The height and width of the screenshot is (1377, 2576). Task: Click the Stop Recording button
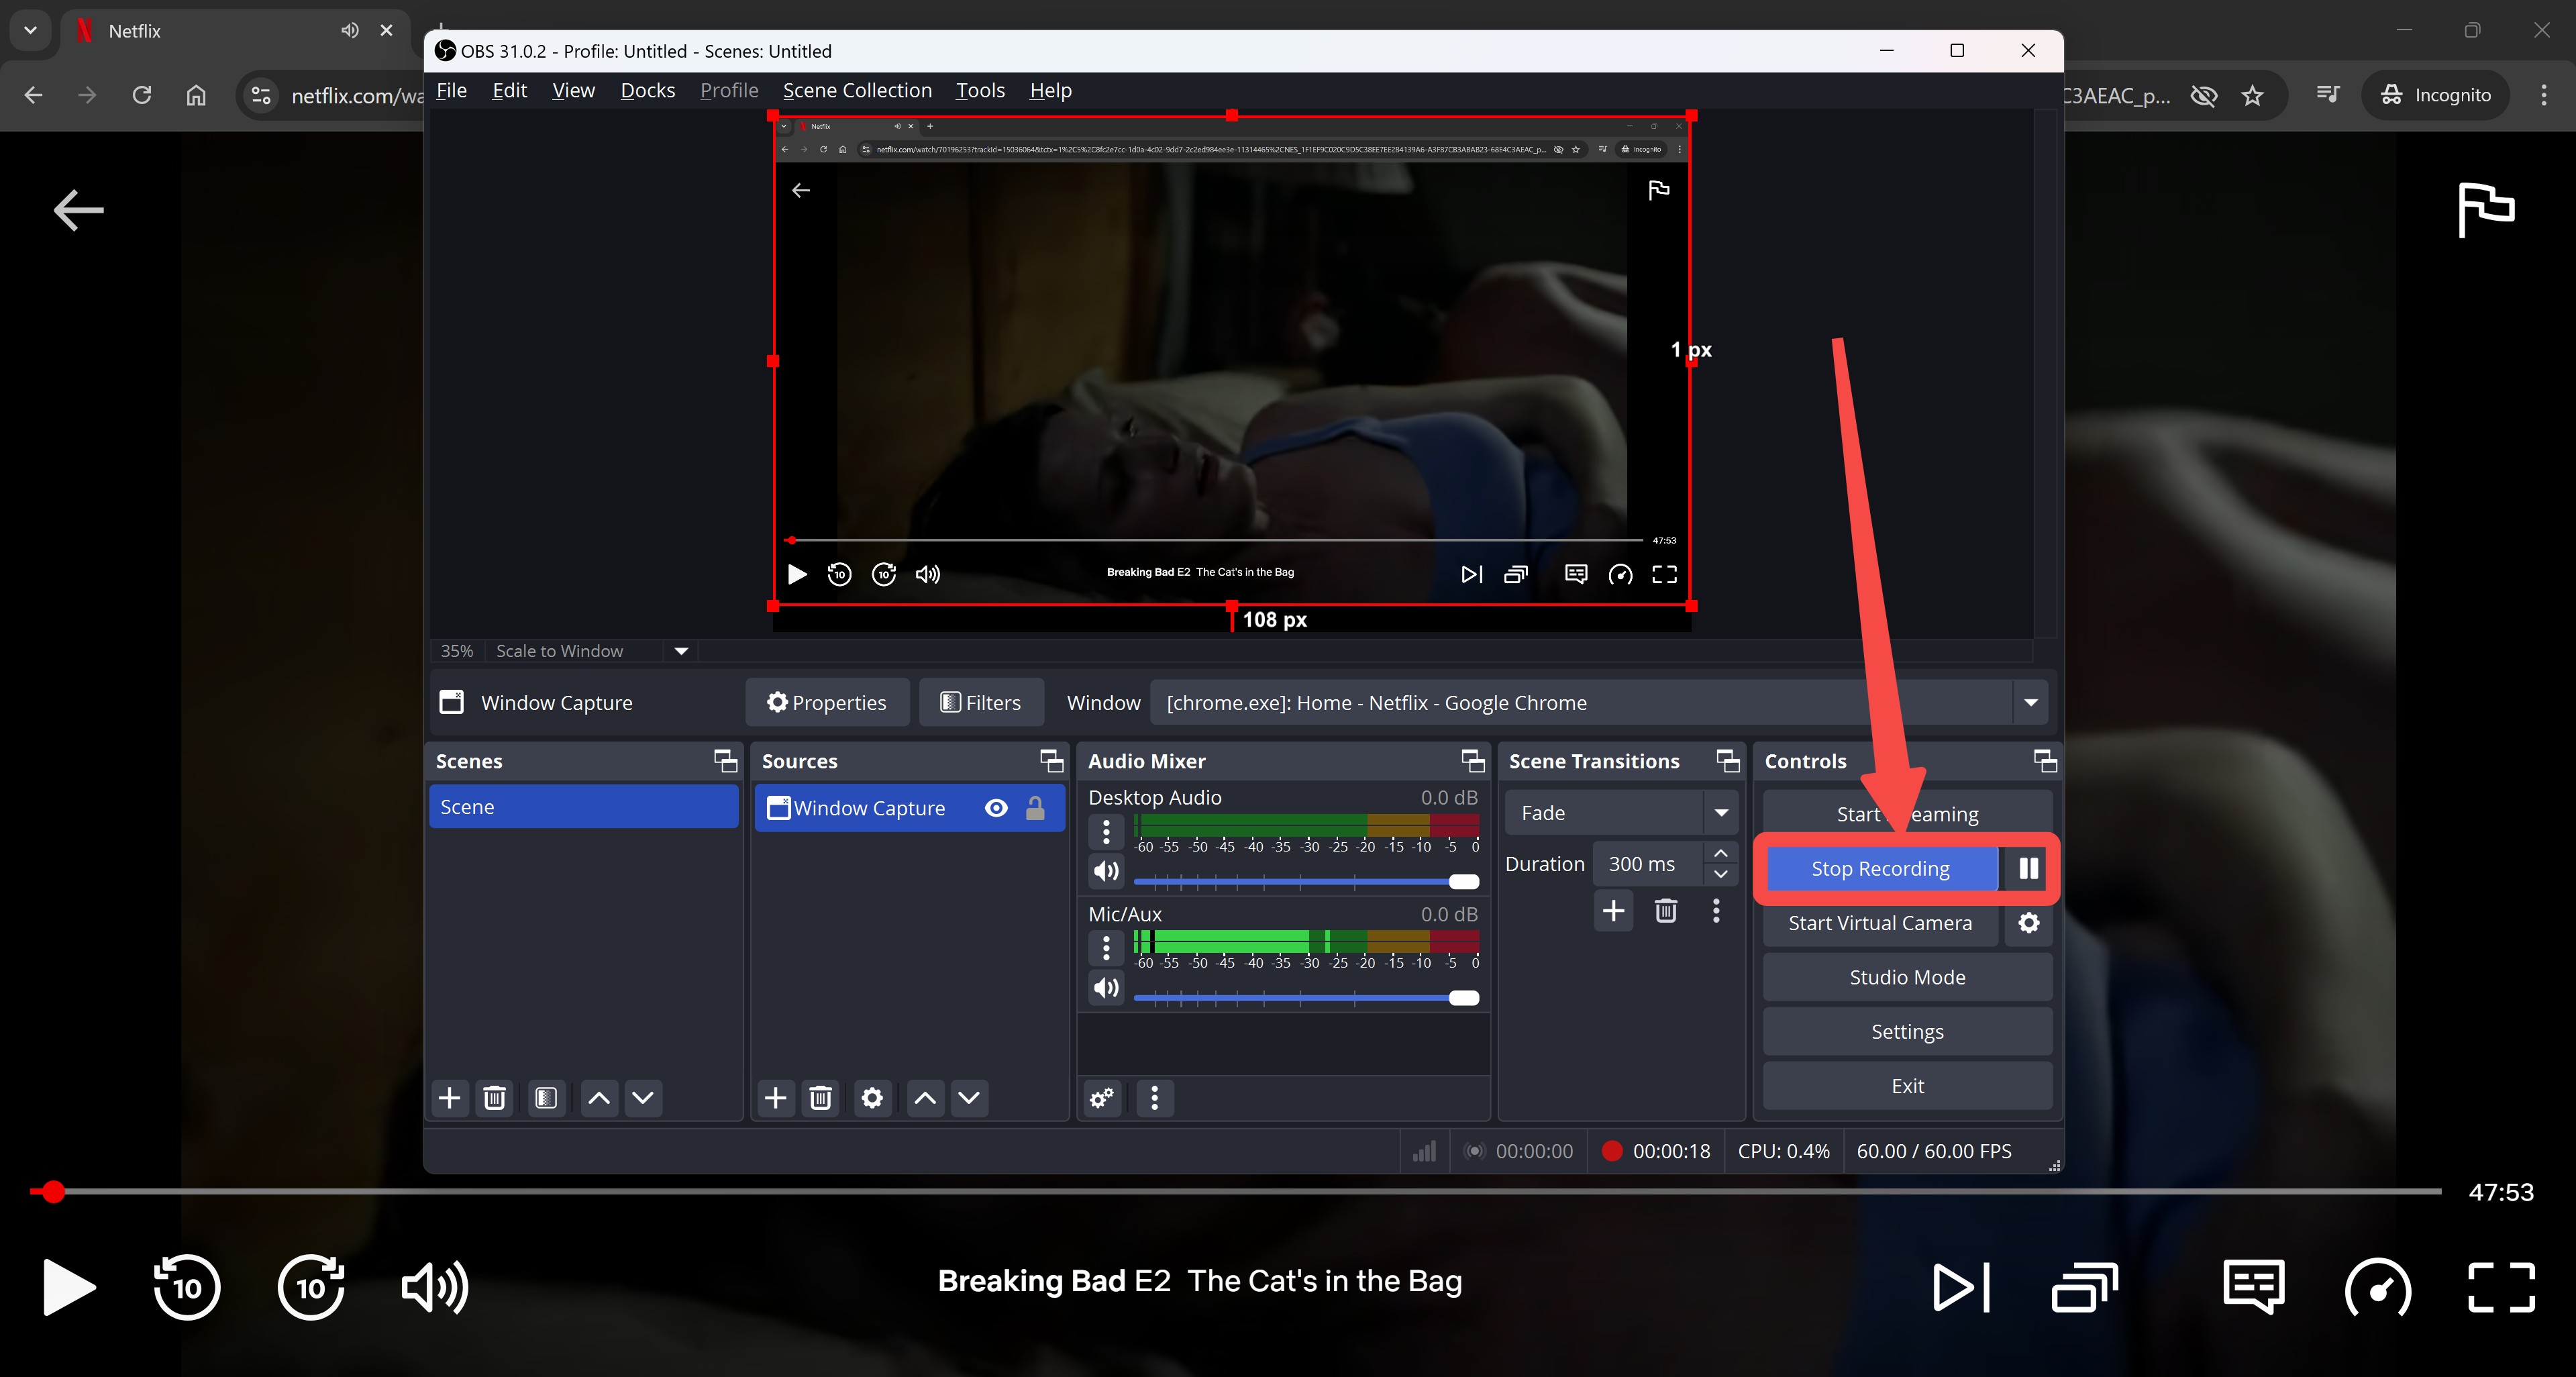pos(1881,868)
